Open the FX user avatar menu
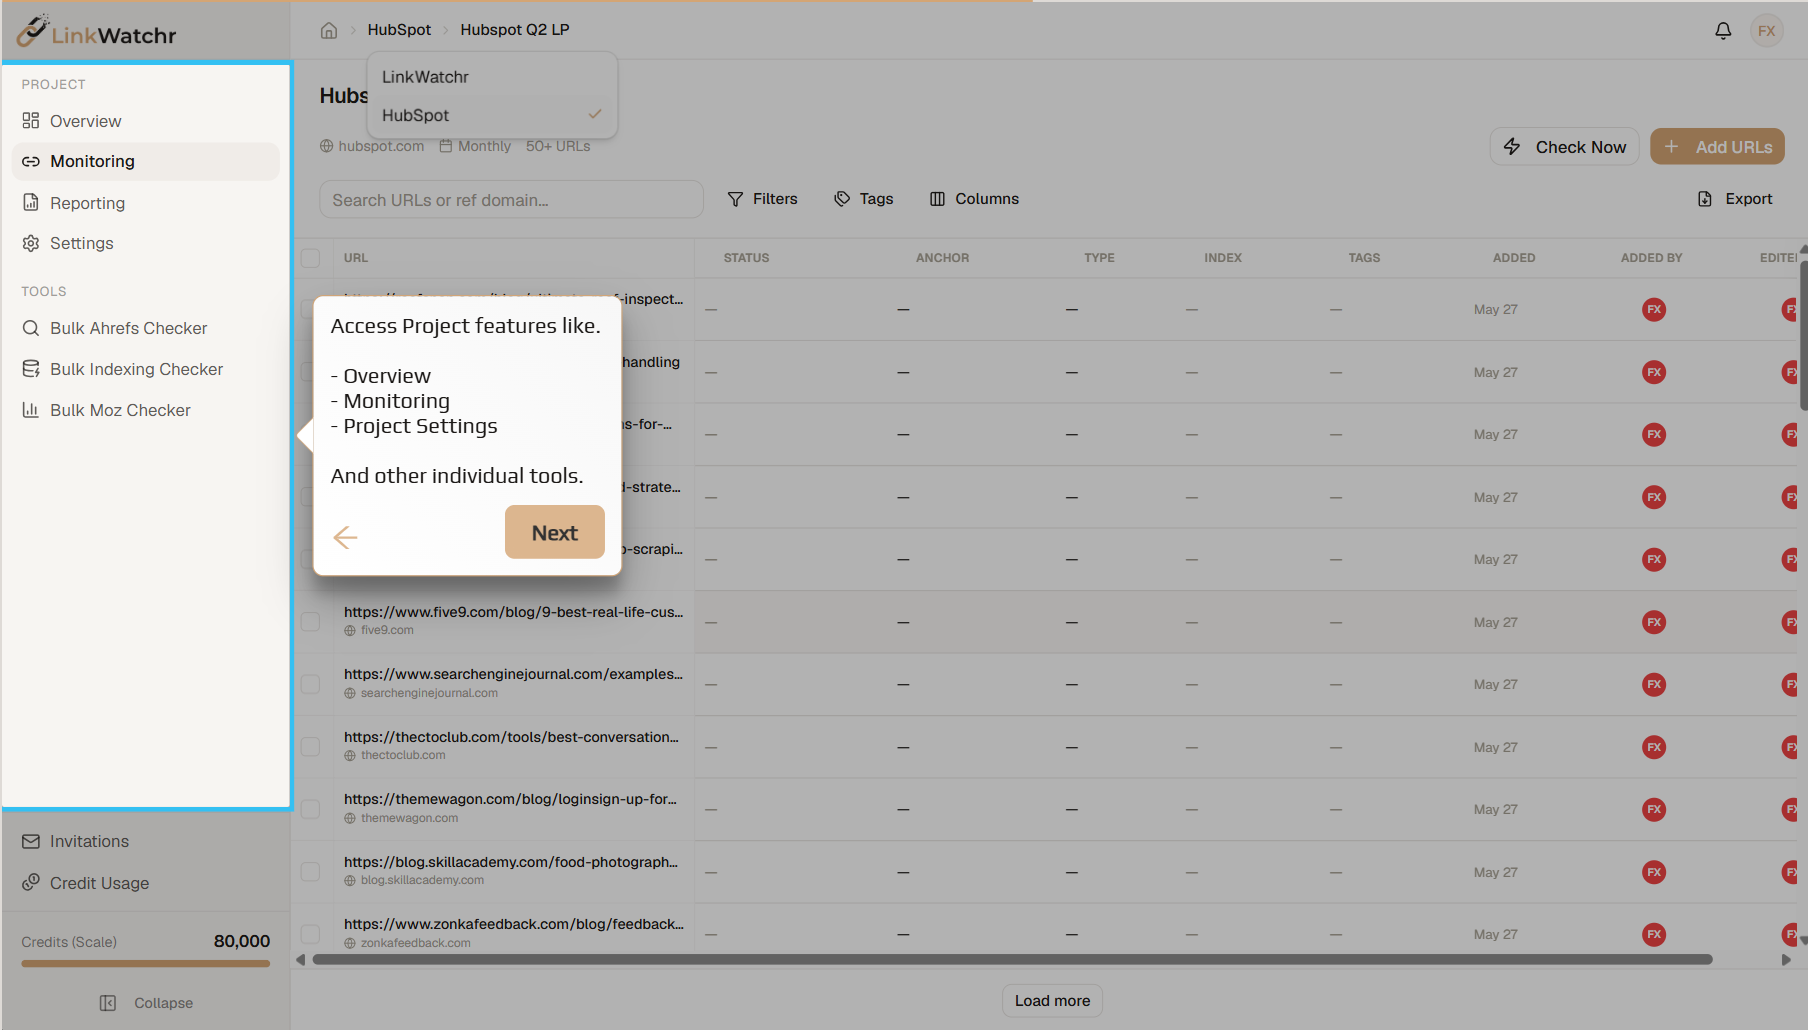The height and width of the screenshot is (1030, 1808). (x=1766, y=31)
